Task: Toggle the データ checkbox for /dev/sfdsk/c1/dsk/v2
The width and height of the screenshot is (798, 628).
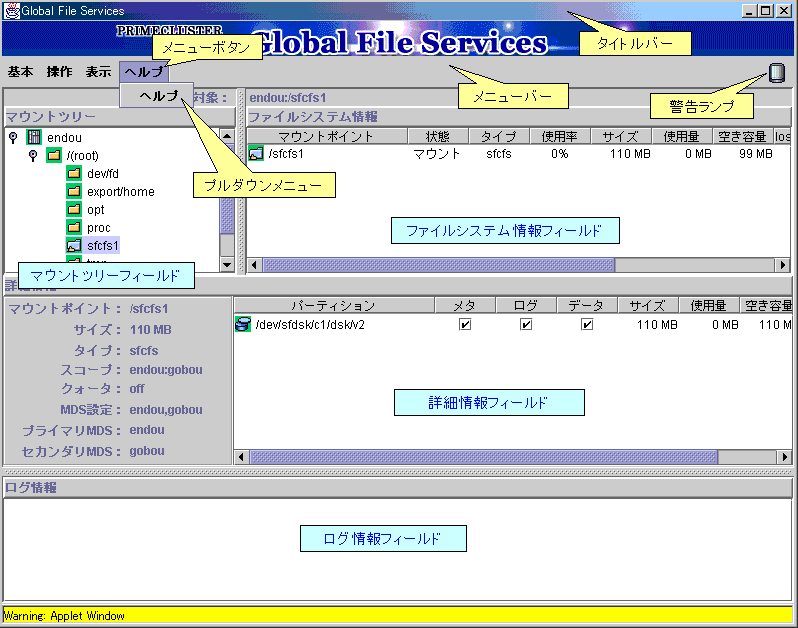Action: click(587, 324)
